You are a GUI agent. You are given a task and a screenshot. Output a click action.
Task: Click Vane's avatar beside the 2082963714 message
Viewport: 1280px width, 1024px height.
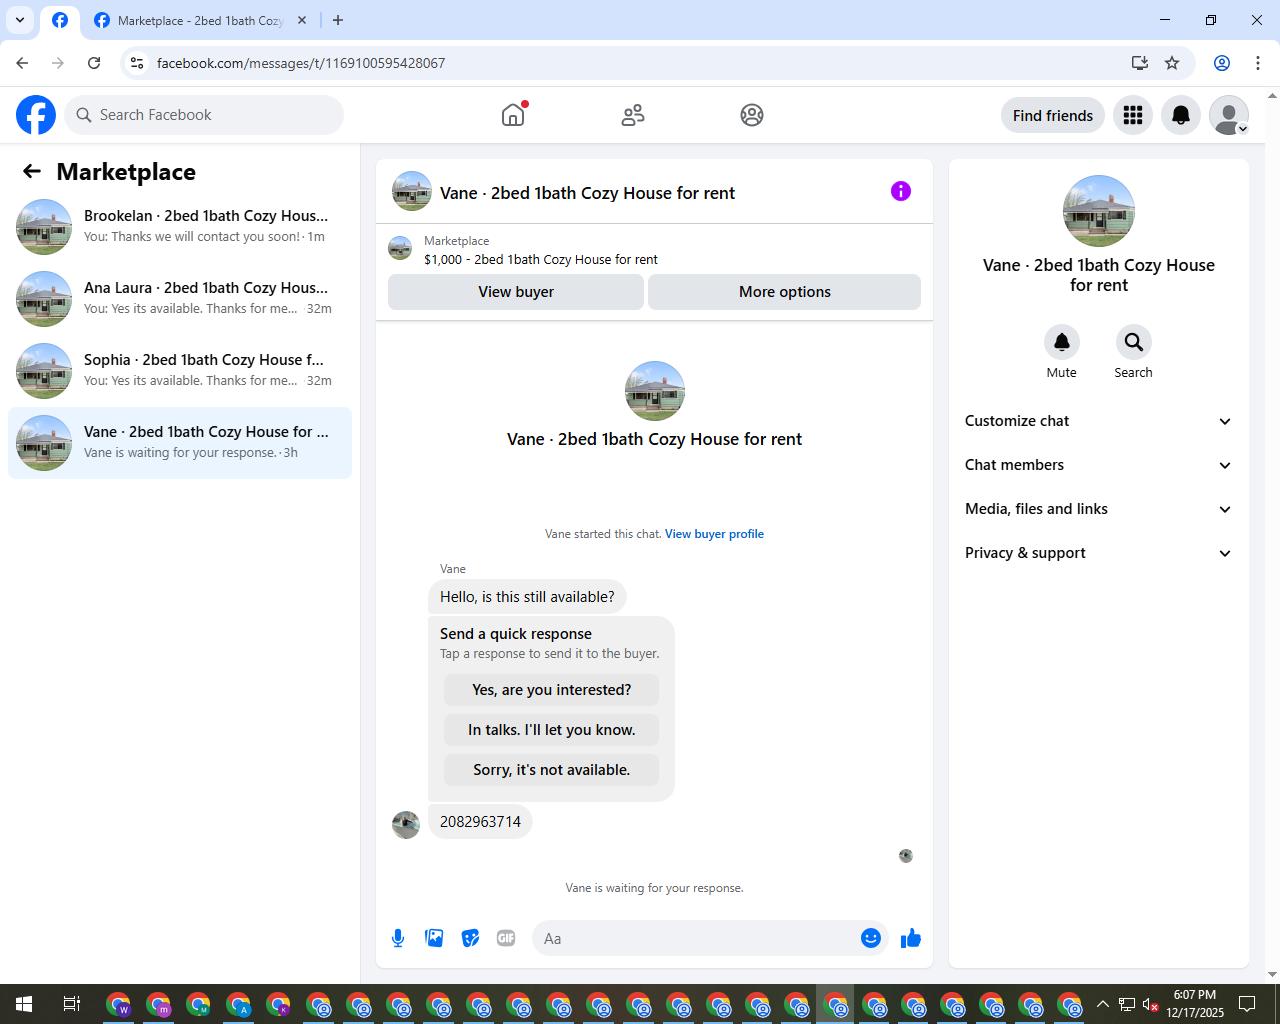[x=406, y=825]
